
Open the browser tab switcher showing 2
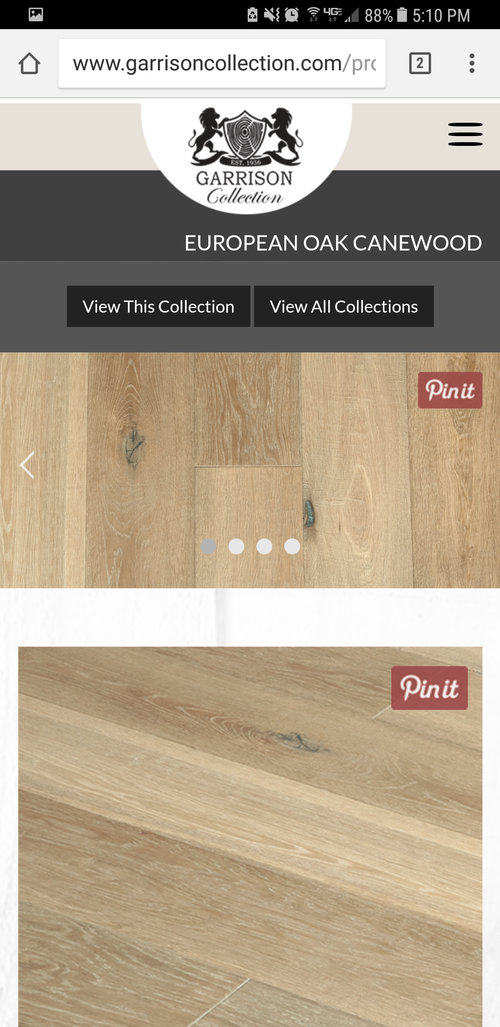coord(420,64)
